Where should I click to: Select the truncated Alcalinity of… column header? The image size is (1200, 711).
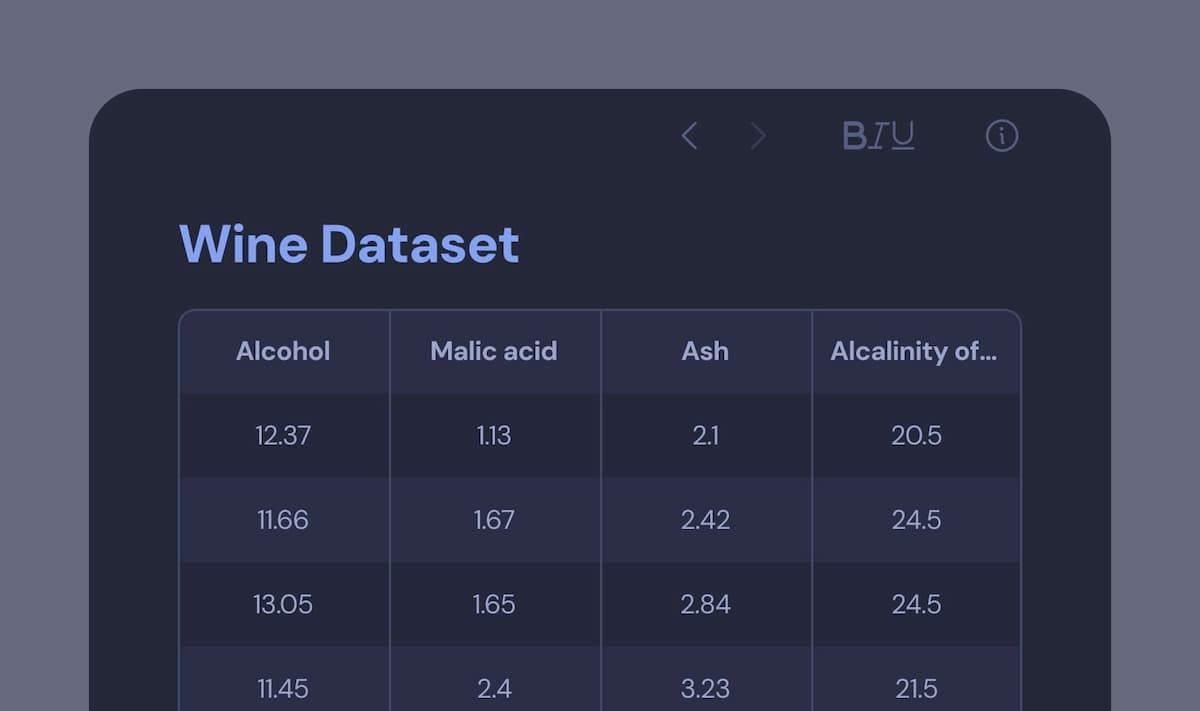[x=914, y=351]
